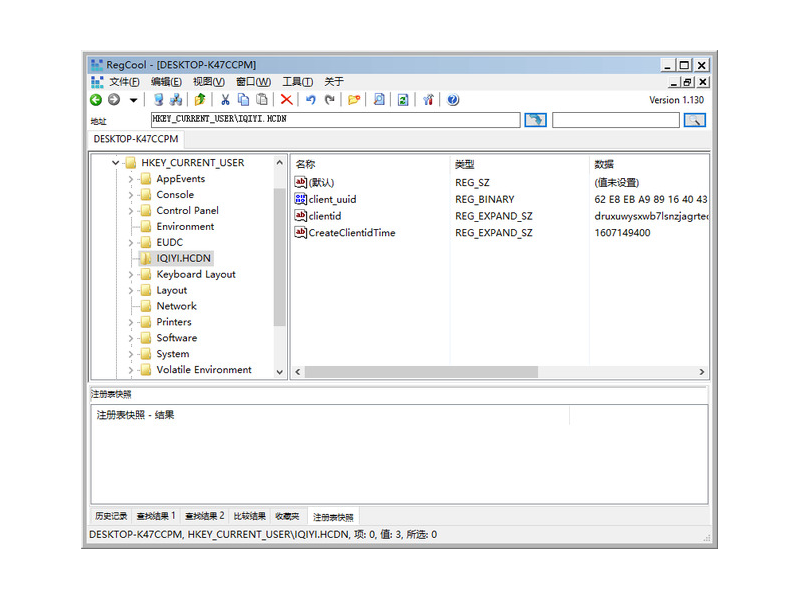This screenshot has width=800, height=600.
Task: Click the Copy icon in toolbar
Action: (x=243, y=100)
